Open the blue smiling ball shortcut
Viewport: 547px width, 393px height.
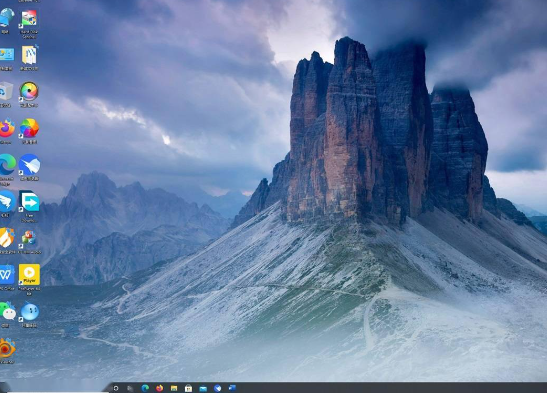pyautogui.click(x=30, y=312)
